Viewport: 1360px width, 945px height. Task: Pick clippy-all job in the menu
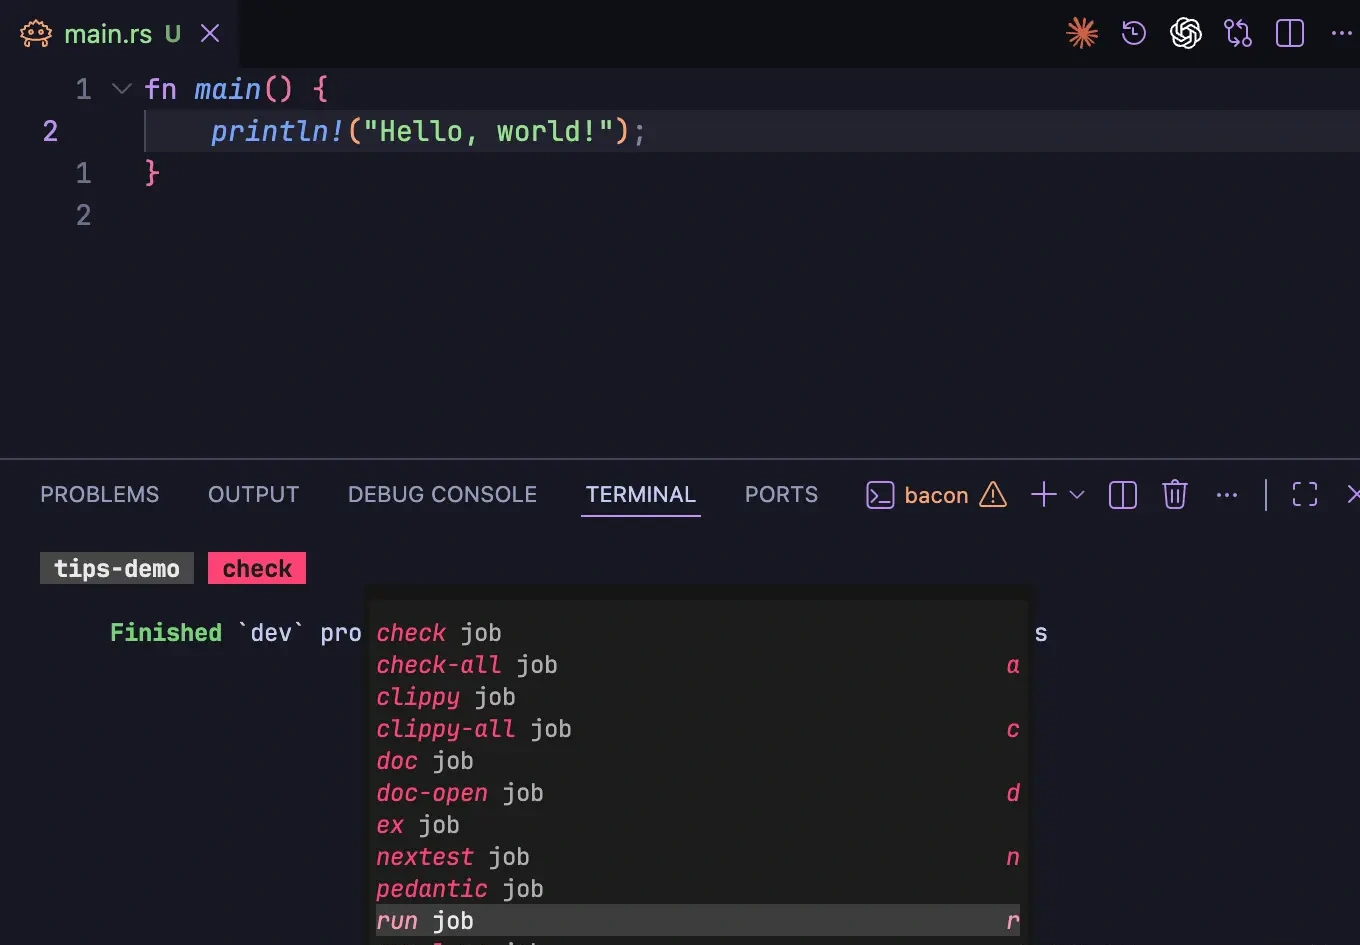click(698, 729)
